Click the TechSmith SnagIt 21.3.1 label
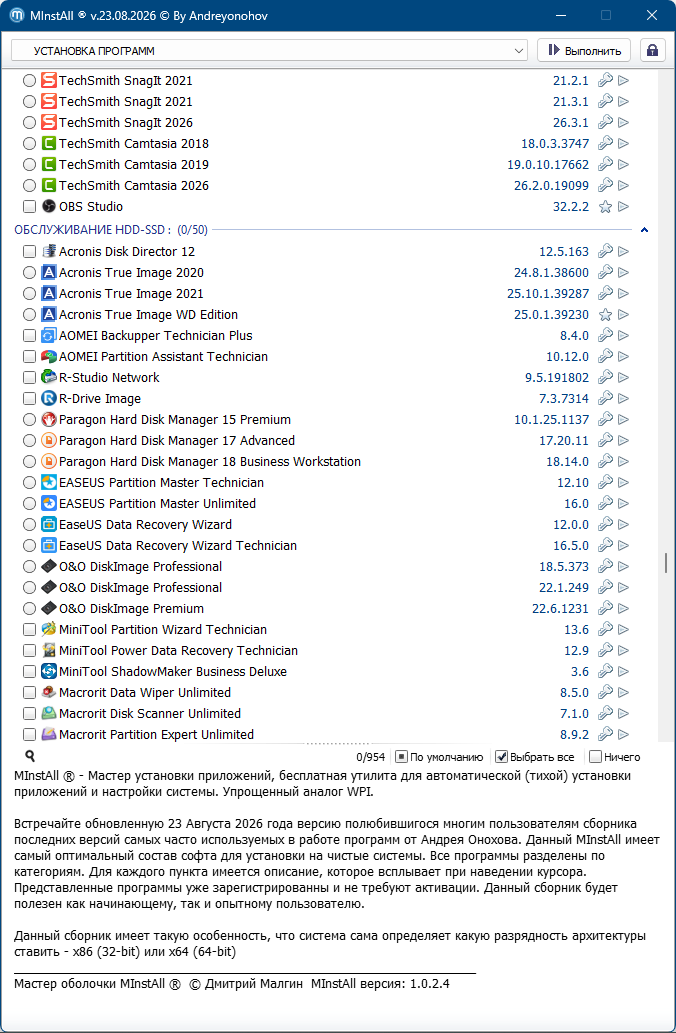 click(x=126, y=101)
